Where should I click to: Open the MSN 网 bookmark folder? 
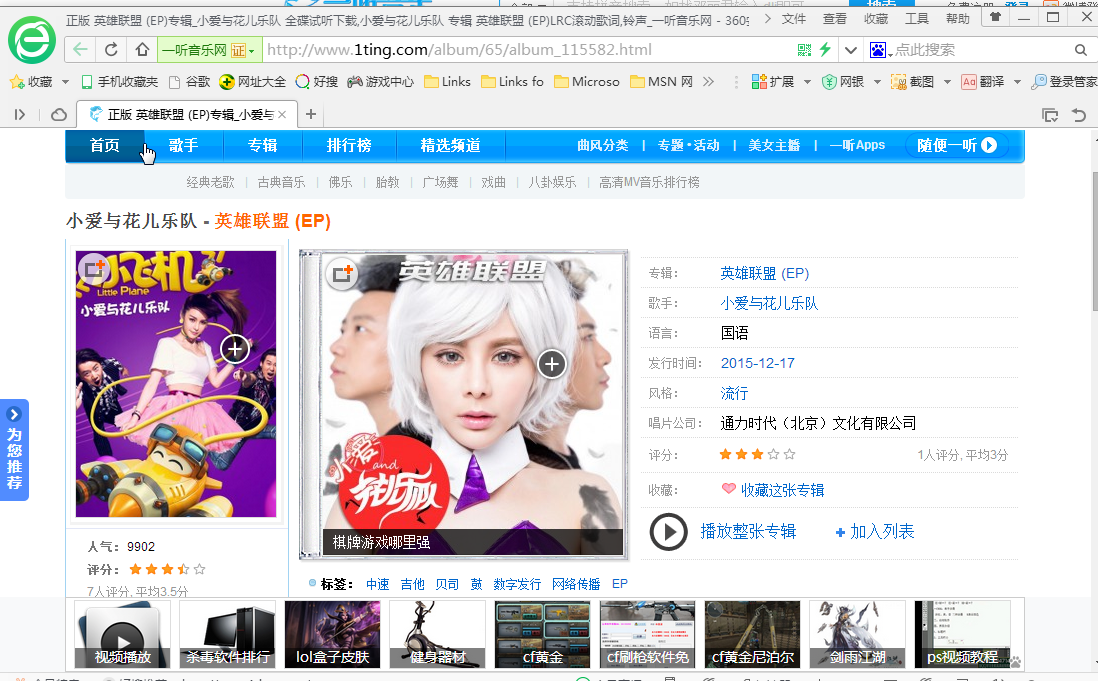[662, 82]
